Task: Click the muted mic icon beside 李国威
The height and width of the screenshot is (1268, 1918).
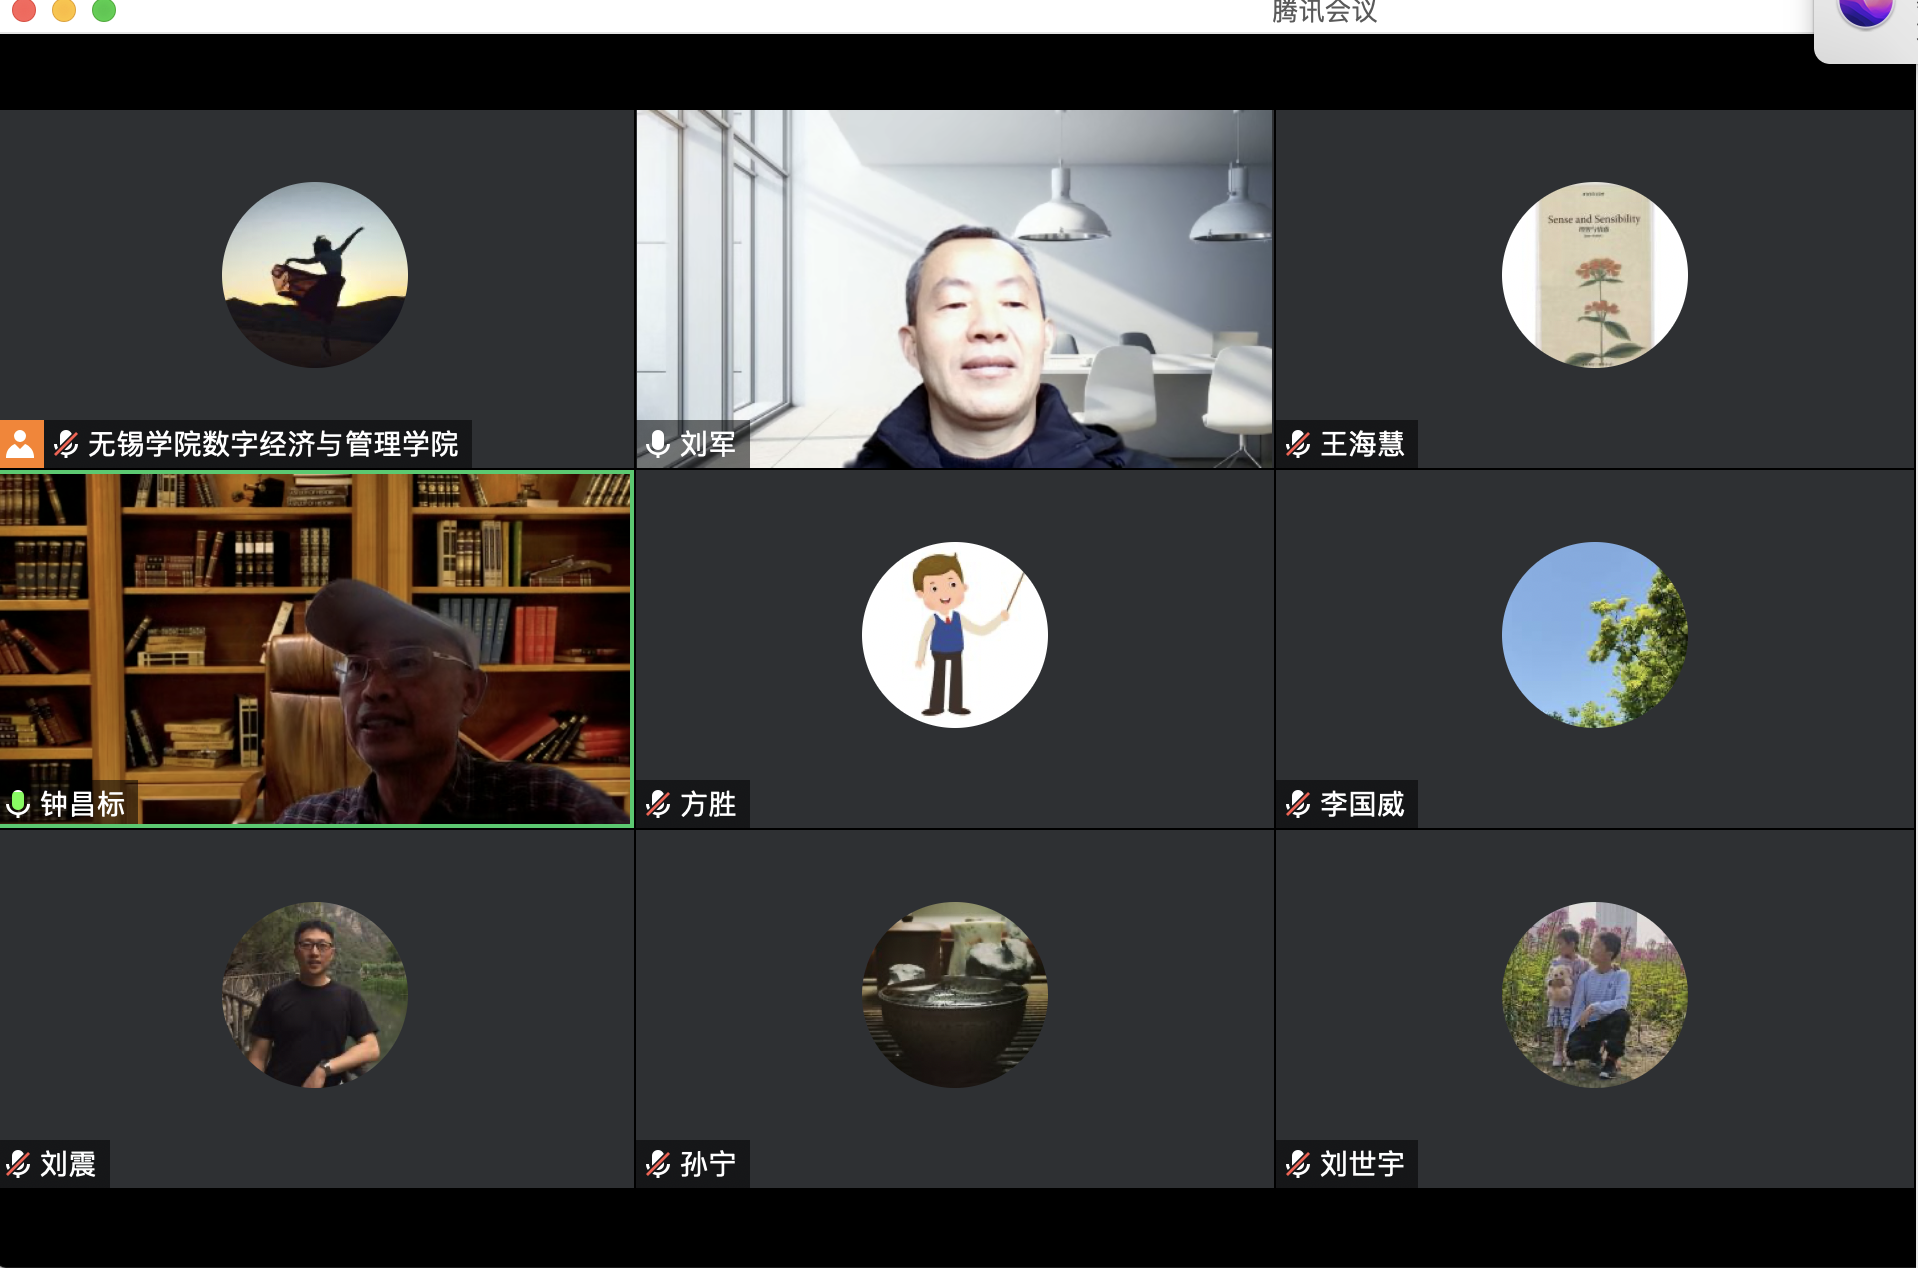Action: (x=1298, y=804)
